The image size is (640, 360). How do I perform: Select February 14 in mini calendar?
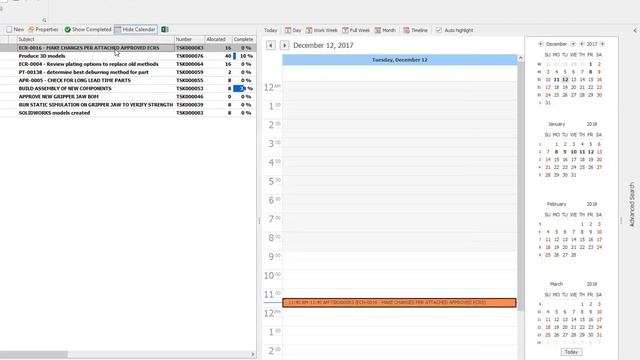(x=573, y=240)
